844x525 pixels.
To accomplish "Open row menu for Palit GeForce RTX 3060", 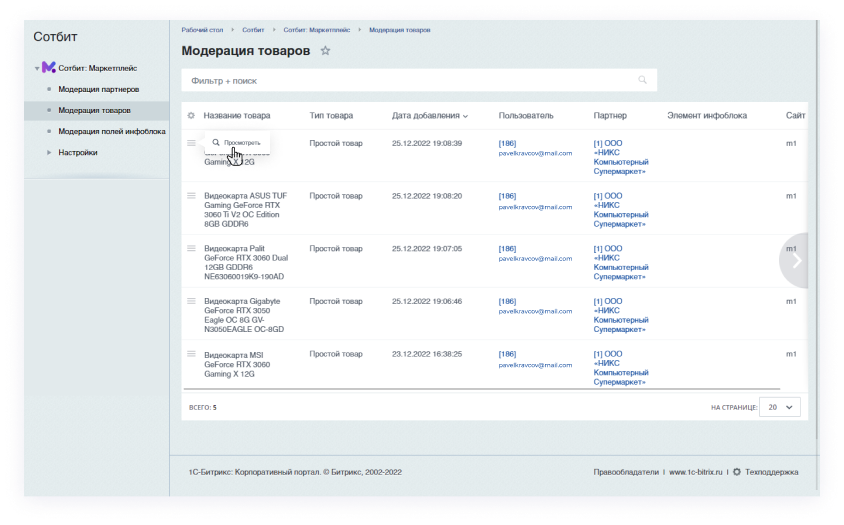I will click(191, 248).
